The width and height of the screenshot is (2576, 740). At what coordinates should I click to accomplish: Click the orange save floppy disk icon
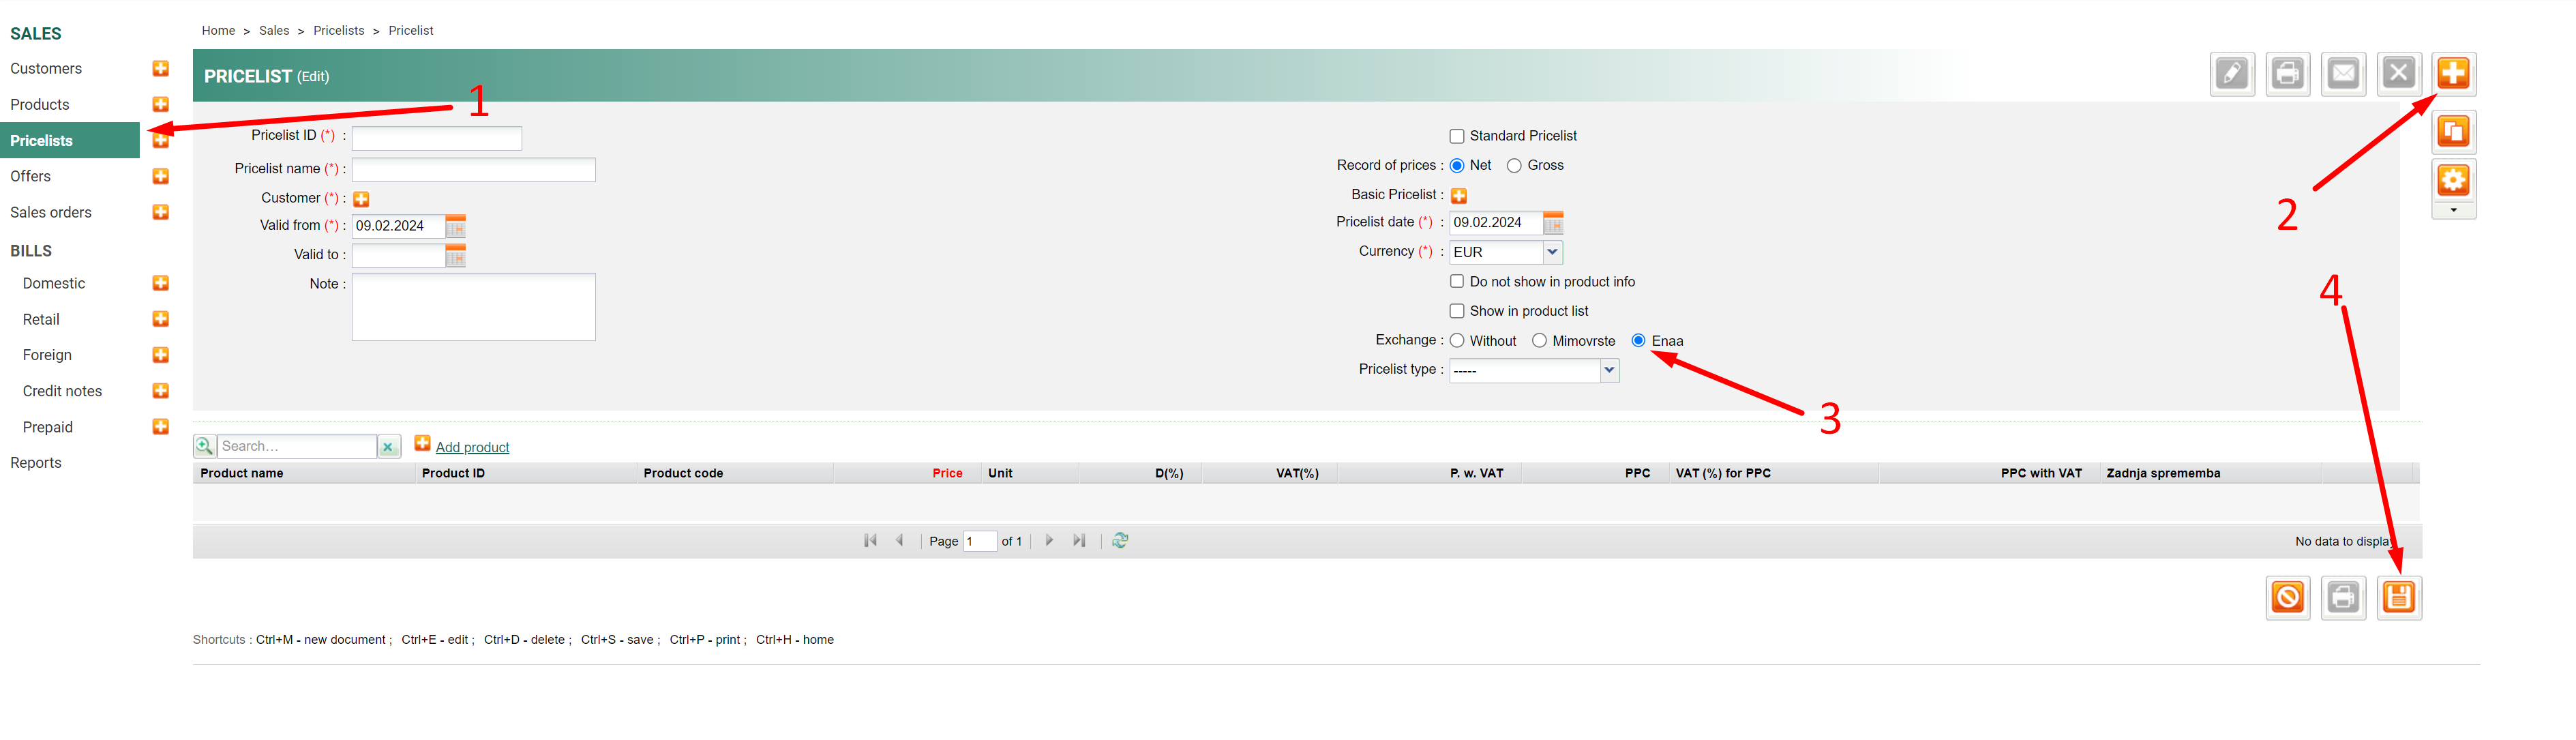click(x=2399, y=598)
